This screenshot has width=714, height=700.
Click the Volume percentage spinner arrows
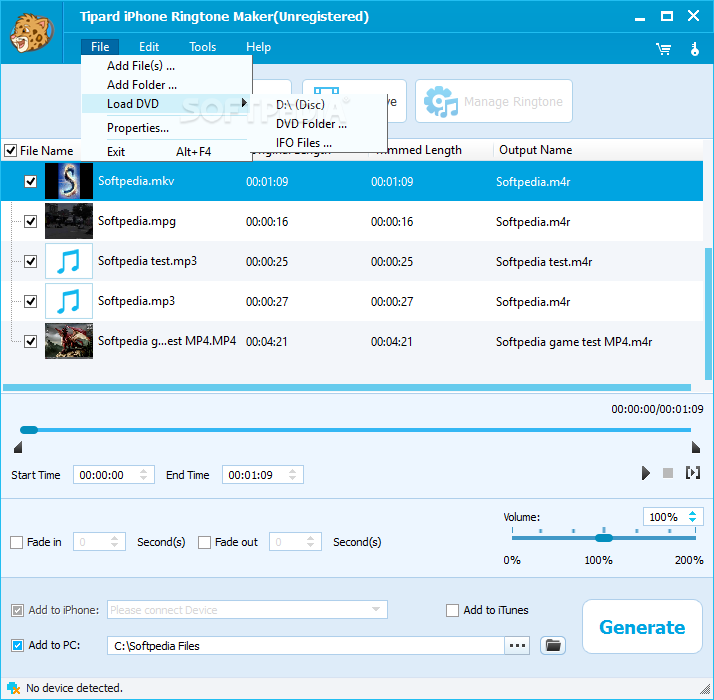point(693,516)
